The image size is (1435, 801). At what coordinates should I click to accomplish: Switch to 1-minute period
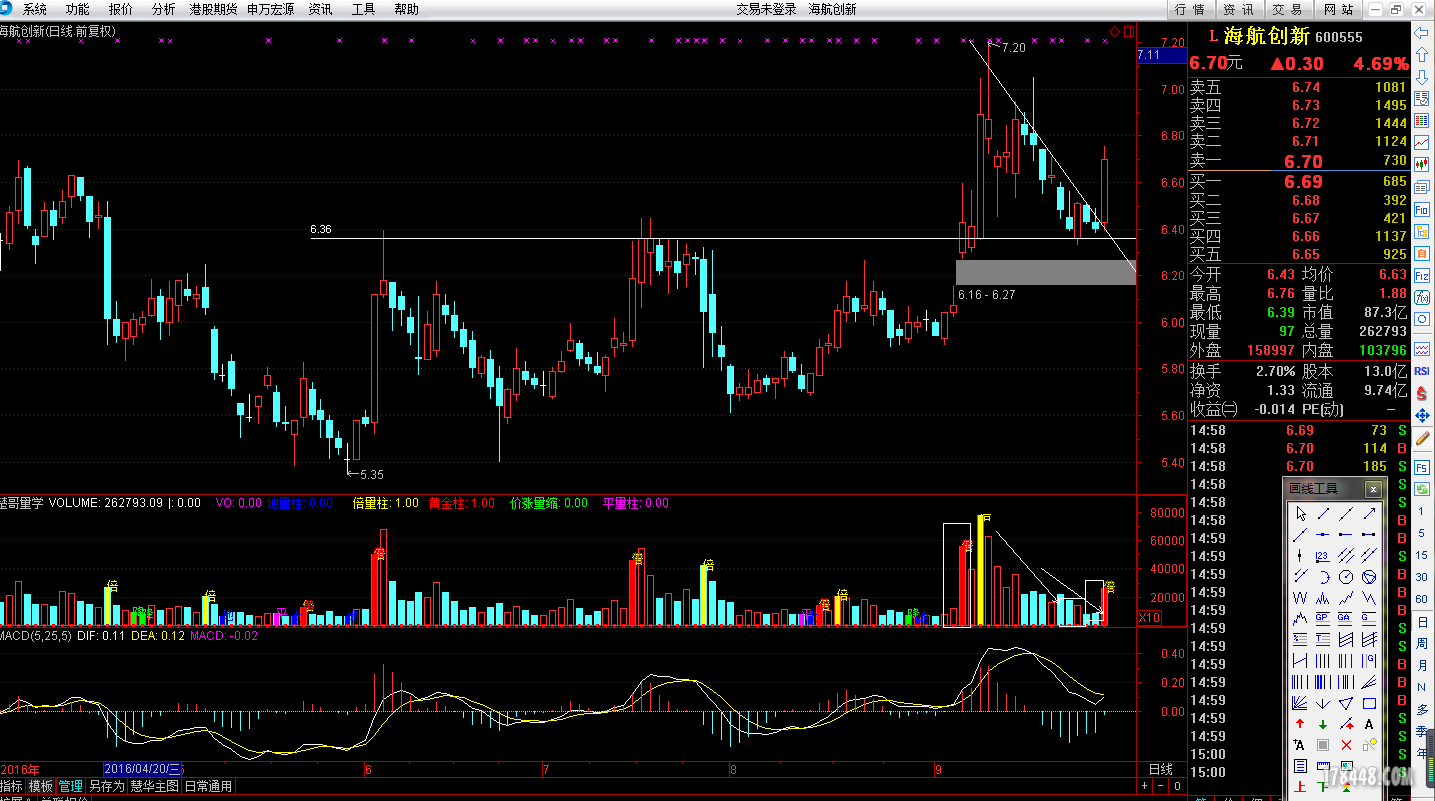1422,511
